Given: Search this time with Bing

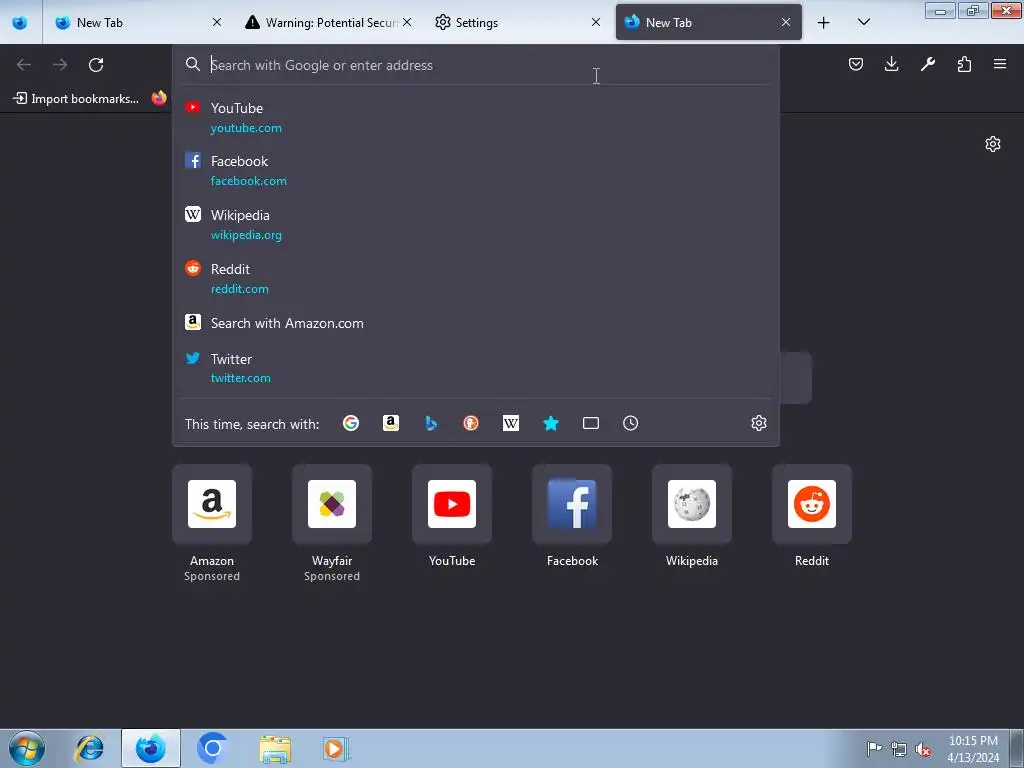Looking at the screenshot, I should coord(430,423).
